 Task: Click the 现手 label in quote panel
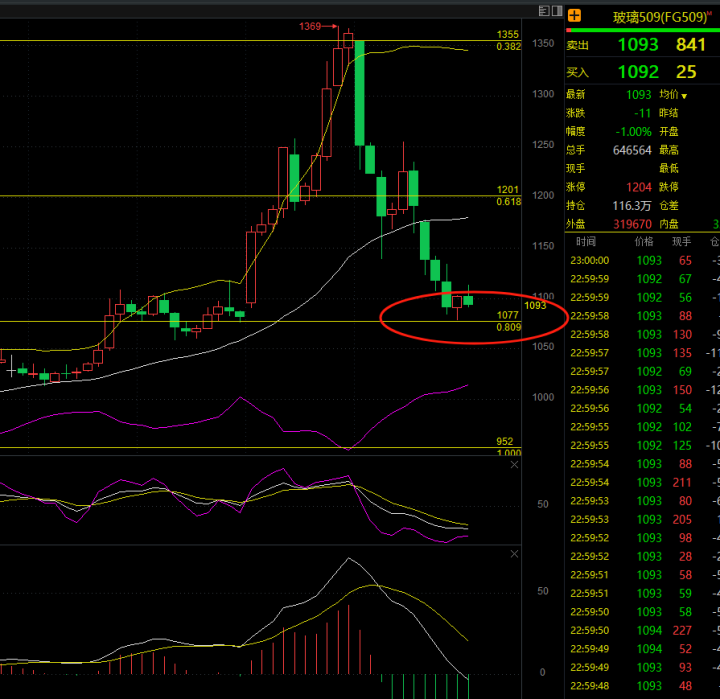click(575, 169)
